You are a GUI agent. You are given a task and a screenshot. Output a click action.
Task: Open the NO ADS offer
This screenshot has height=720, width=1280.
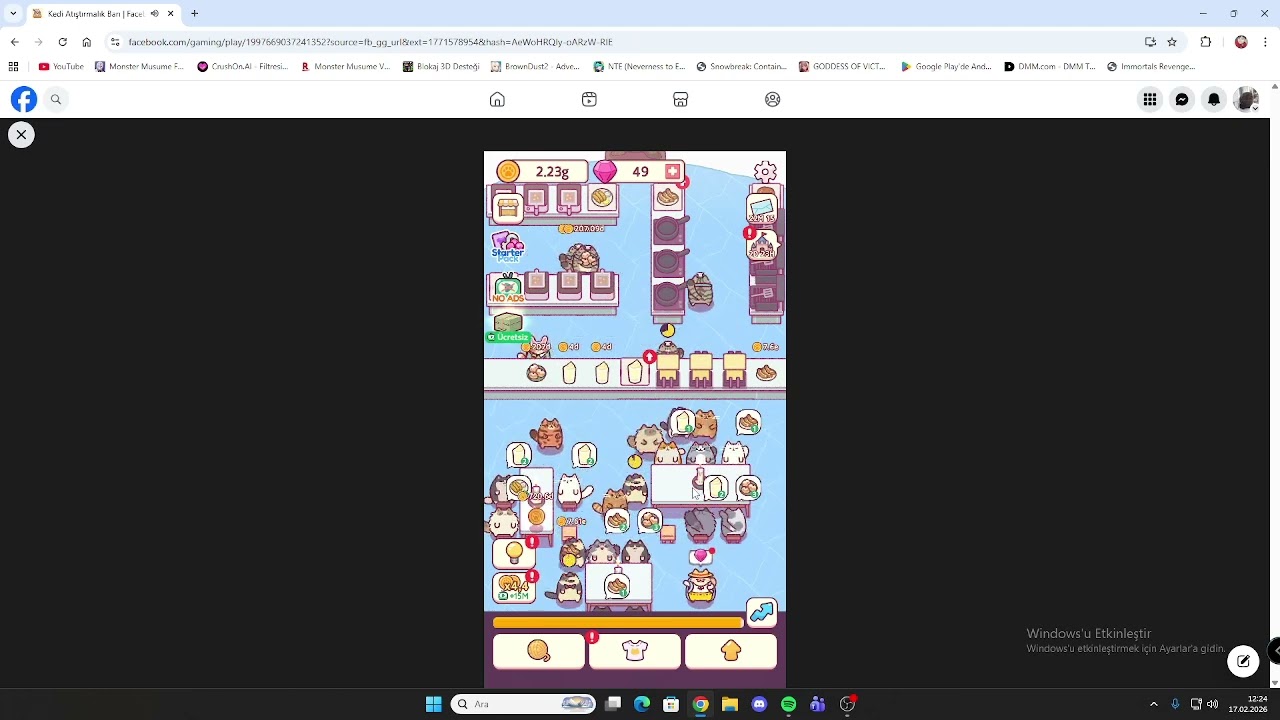(508, 289)
